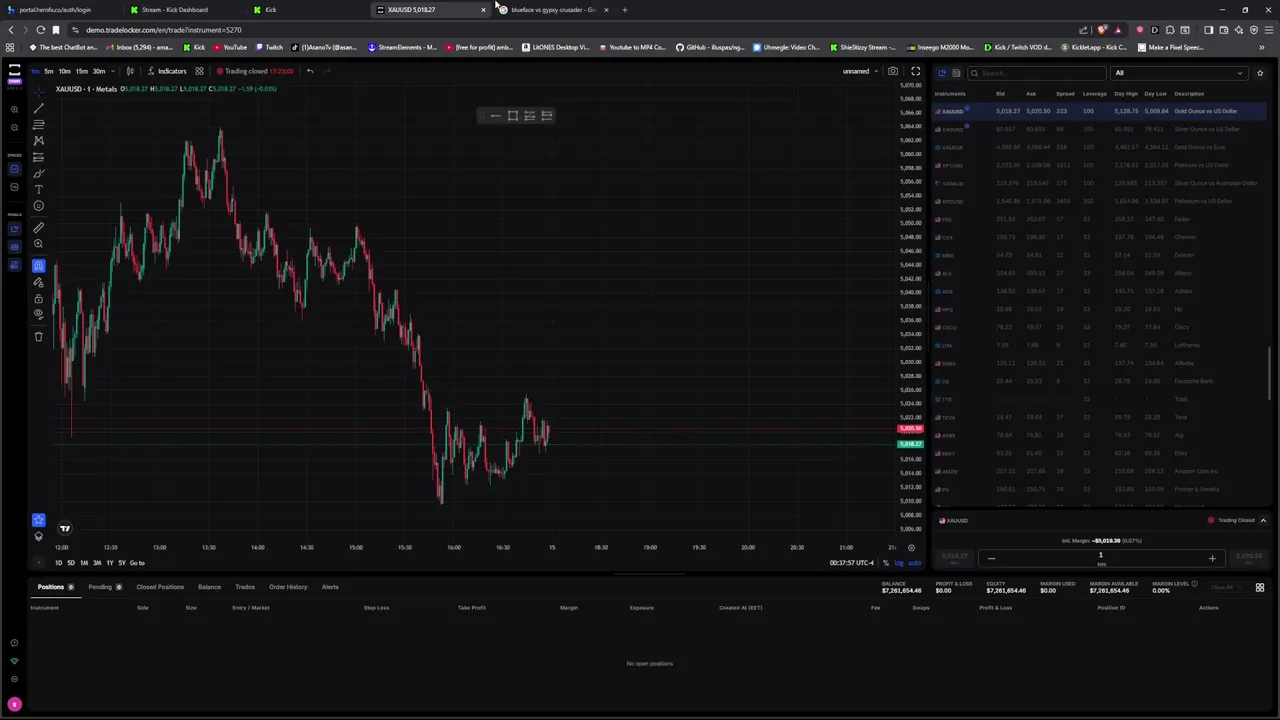Open chart settings gear on time axis
Screen dimensions: 1280x720
[x=910, y=548]
